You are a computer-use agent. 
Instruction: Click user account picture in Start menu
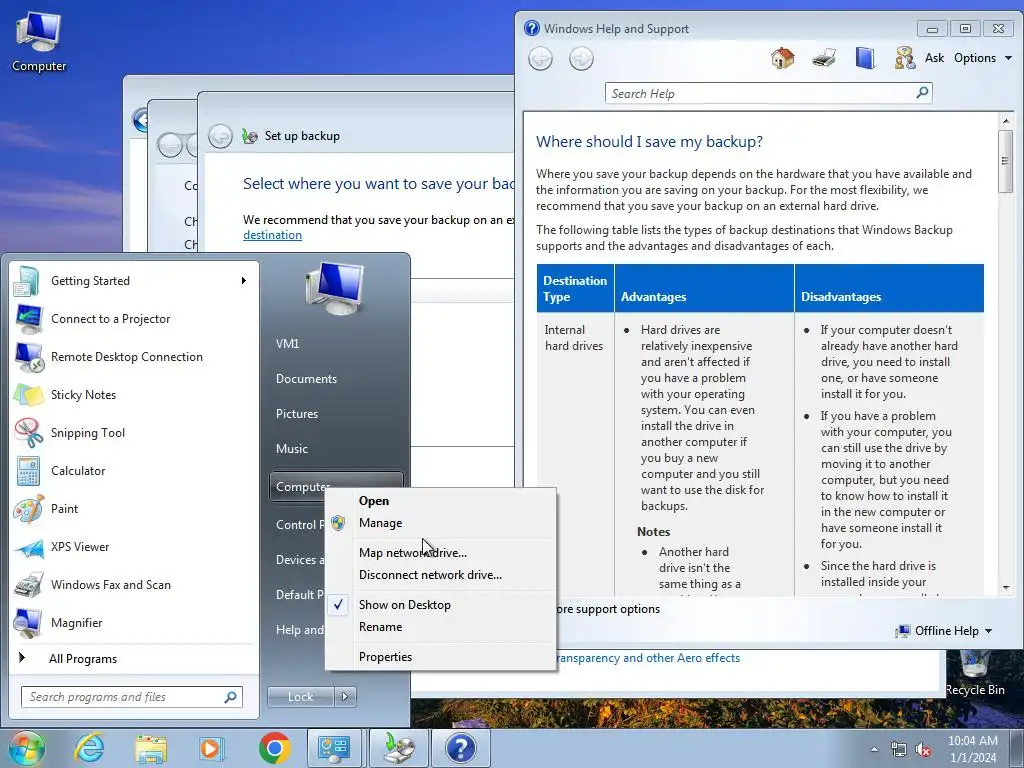tap(334, 287)
